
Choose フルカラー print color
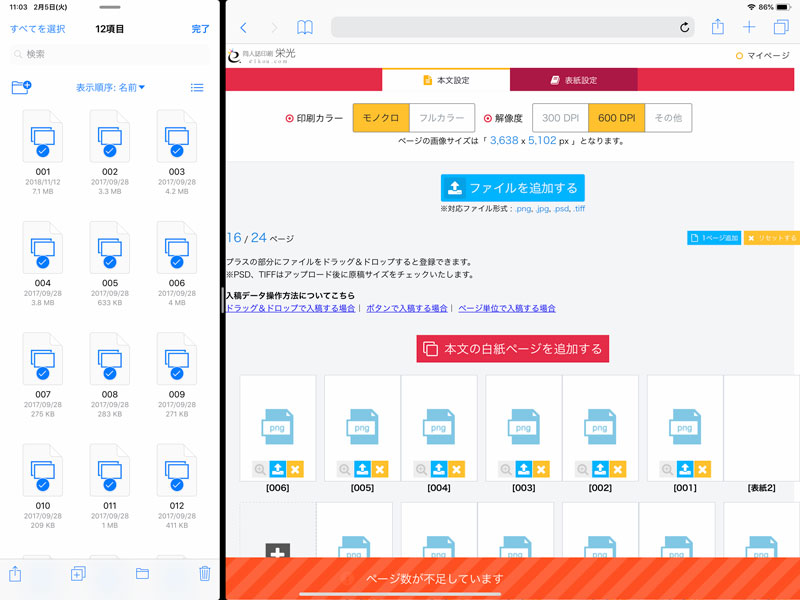coord(441,118)
